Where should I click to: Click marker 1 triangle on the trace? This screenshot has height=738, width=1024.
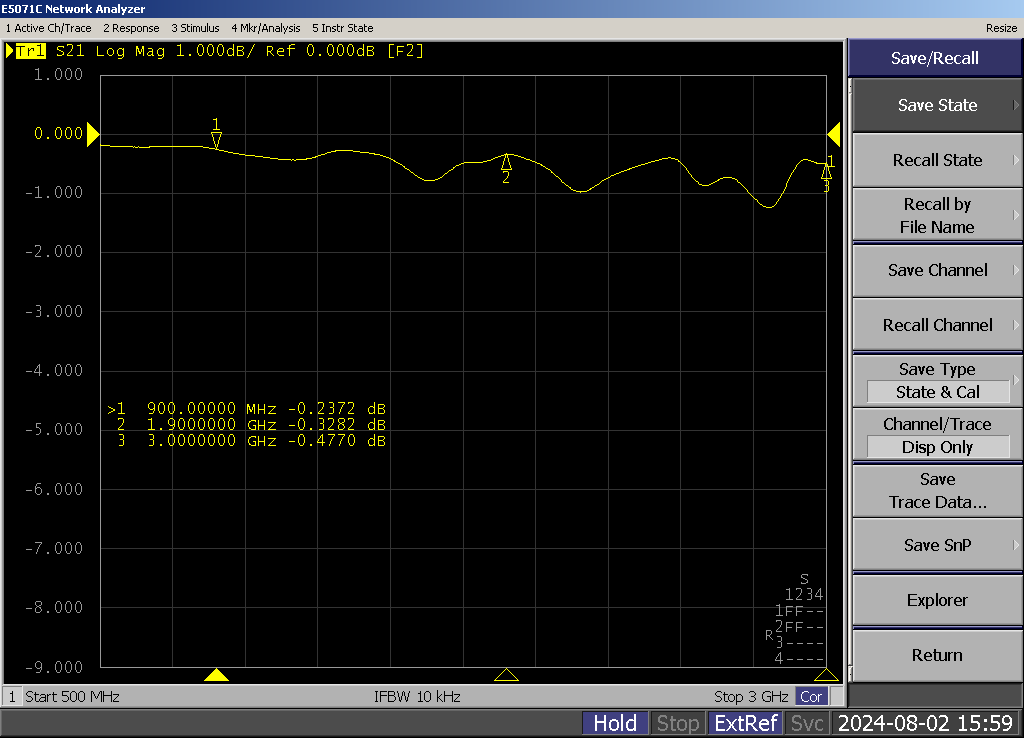pos(216,139)
